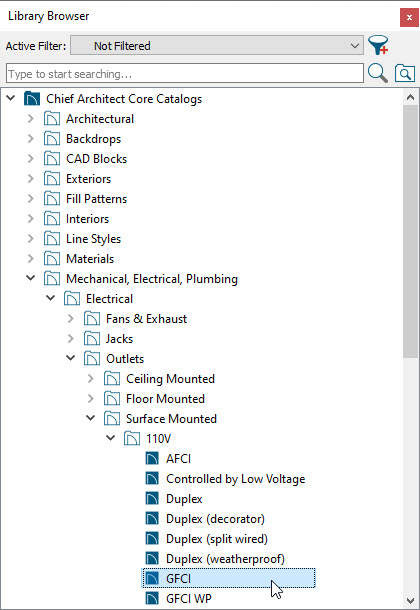The height and width of the screenshot is (610, 420).
Task: Expand the Ceiling Mounted folder
Action: point(91,378)
